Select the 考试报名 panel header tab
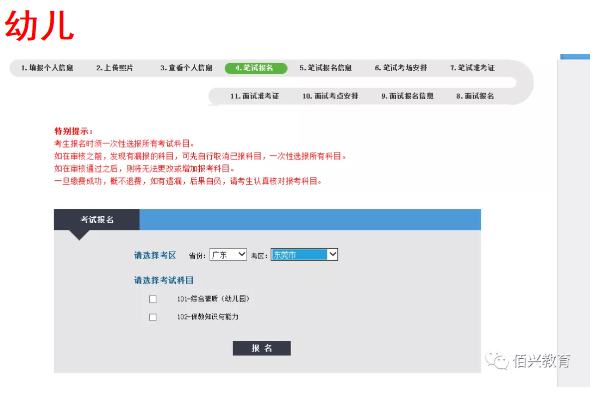599x397 pixels. 97,220
